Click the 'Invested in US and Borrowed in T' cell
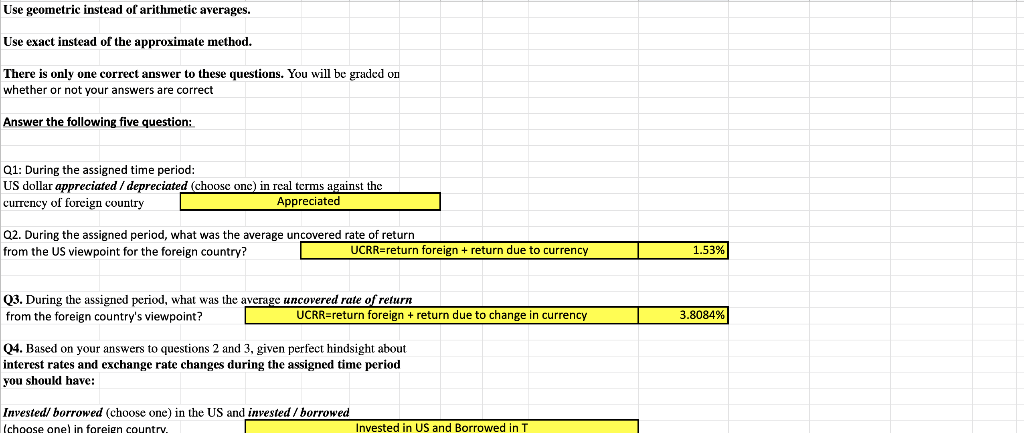 (441, 427)
